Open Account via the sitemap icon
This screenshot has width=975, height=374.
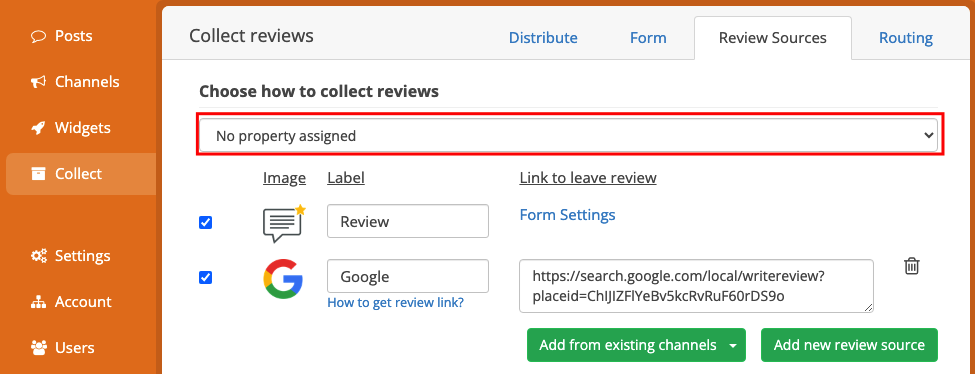pyautogui.click(x=39, y=302)
